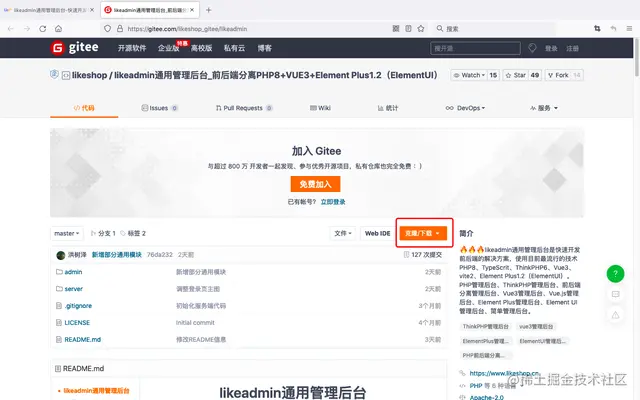Reload the page with the browser refresh icon
The image size is (640, 400).
tap(42, 29)
